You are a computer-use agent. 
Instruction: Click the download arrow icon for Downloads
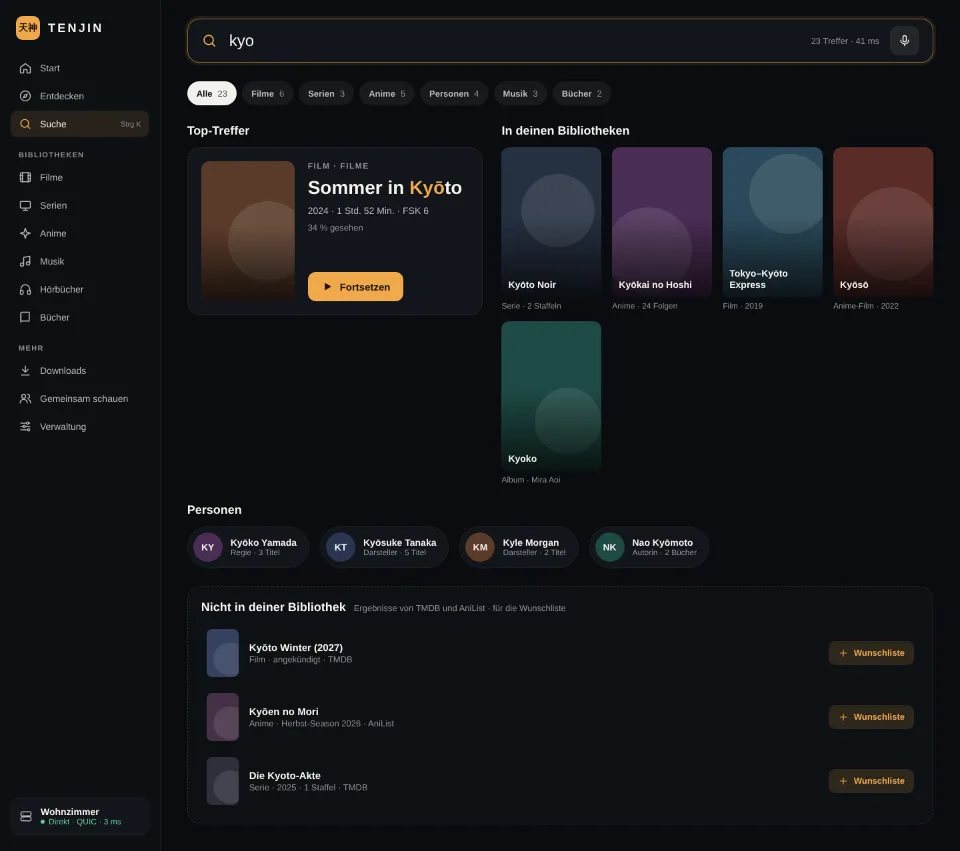coord(25,370)
